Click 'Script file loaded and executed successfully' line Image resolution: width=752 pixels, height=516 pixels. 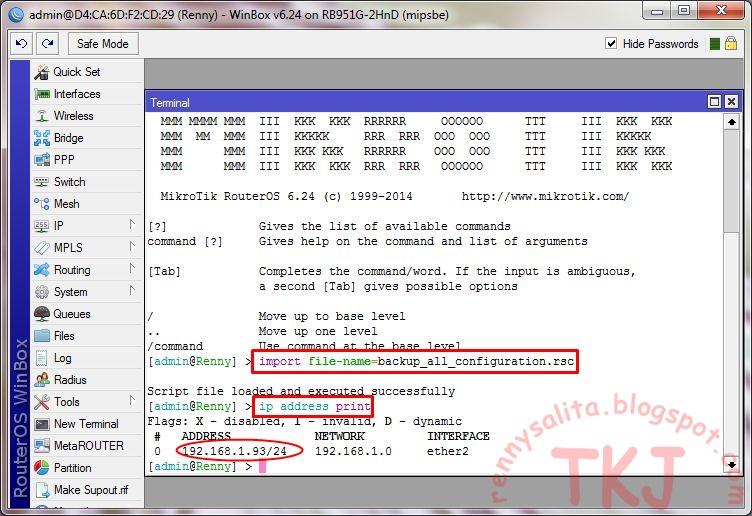coord(301,391)
